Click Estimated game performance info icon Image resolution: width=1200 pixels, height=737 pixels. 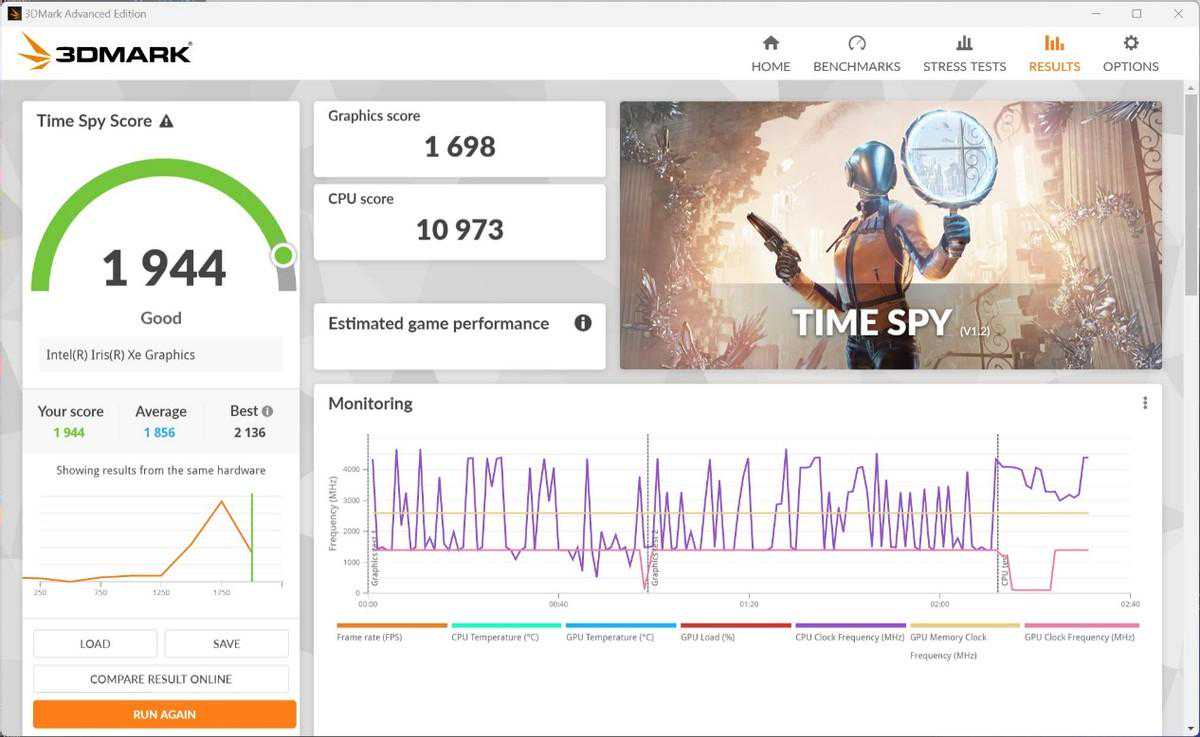point(583,323)
